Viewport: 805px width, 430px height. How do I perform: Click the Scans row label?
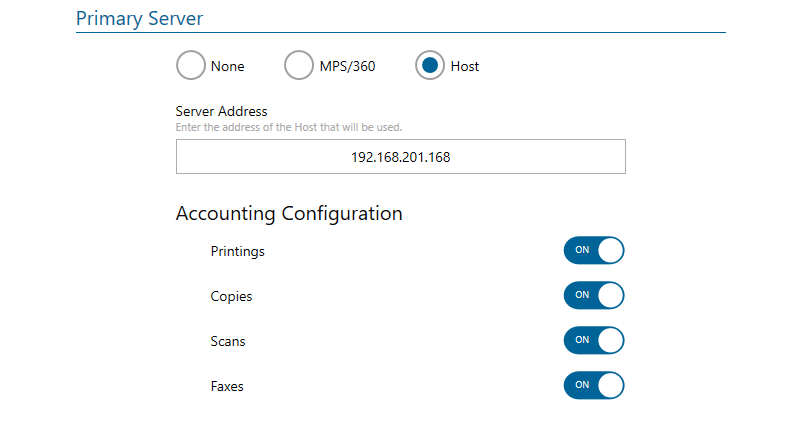(x=228, y=341)
